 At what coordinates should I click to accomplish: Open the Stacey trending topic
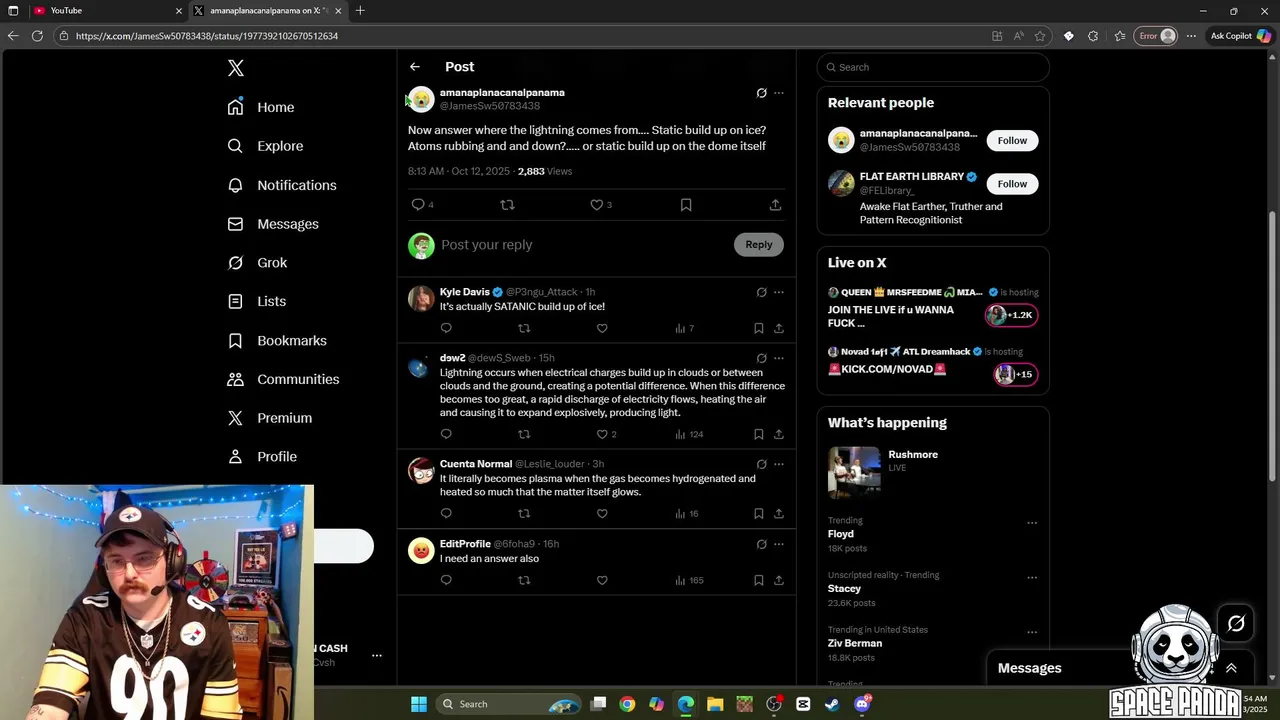tap(844, 589)
